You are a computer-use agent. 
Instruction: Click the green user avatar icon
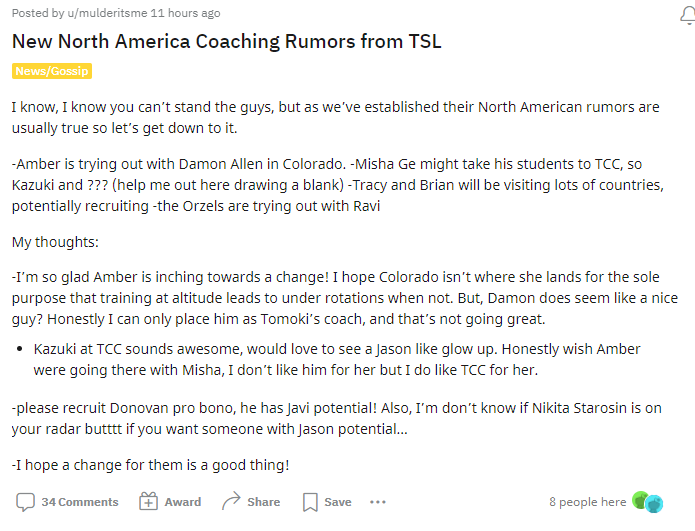coord(641,501)
